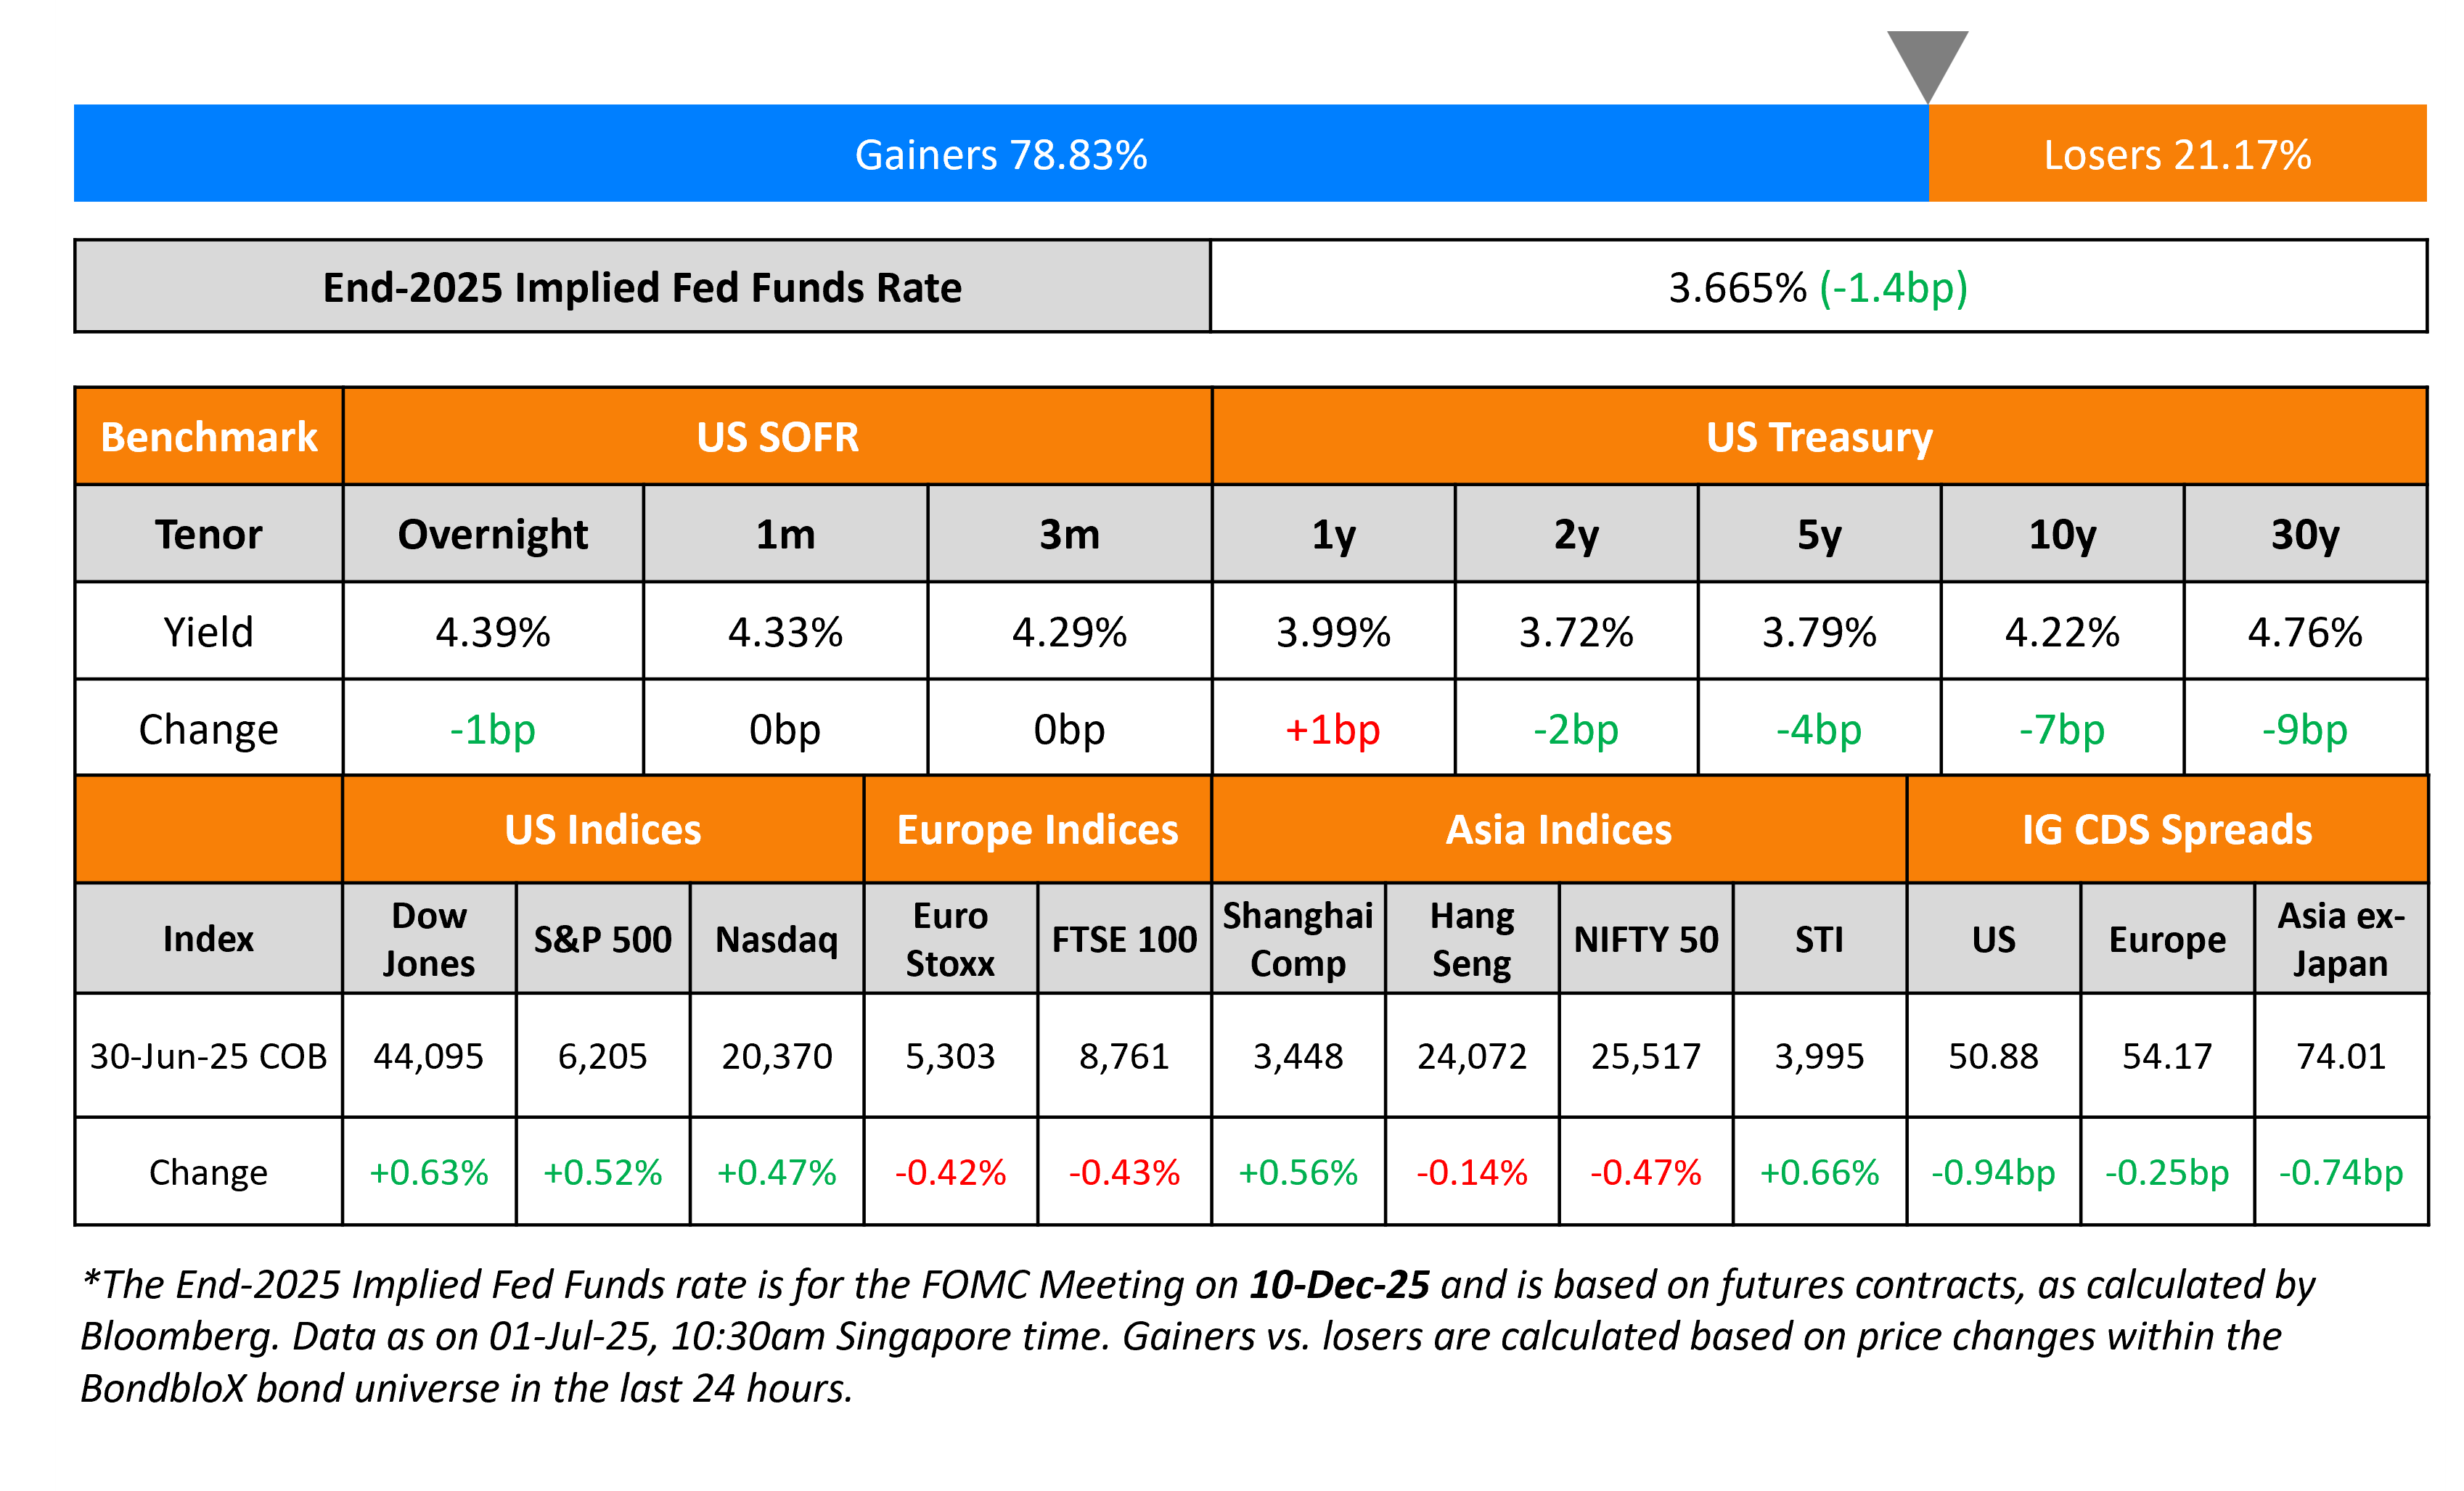Viewport: 2464px width, 1491px height.
Task: Select the Europe Indices header
Action: (x=1037, y=830)
